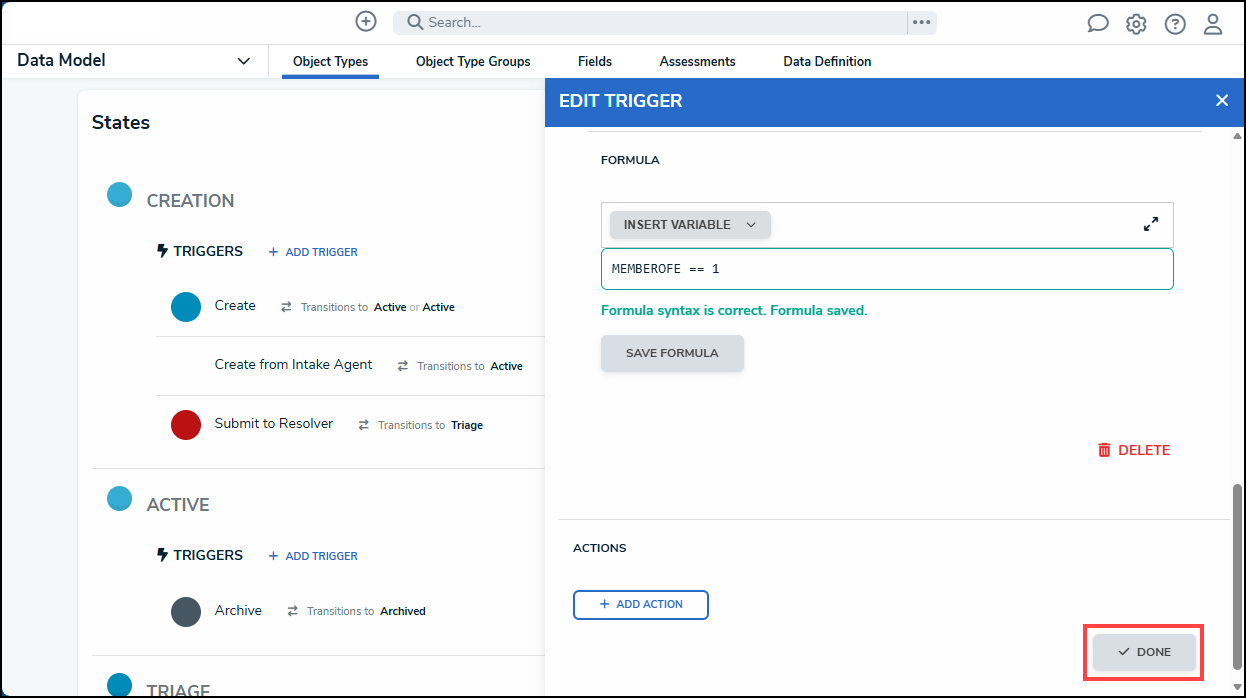Image resolution: width=1246 pixels, height=698 pixels.
Task: Click the CREATION state color circle
Action: [119, 194]
